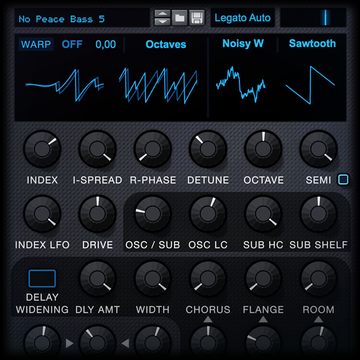Adjust the knob under the CHORUS triangle
360x360 pixels.
click(x=208, y=343)
